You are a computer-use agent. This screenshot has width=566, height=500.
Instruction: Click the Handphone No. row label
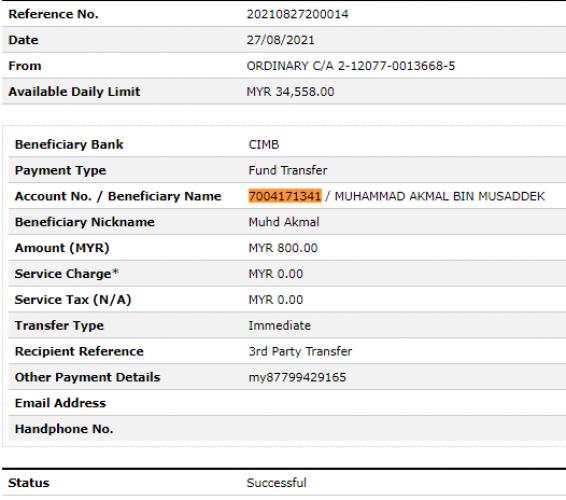(64, 429)
